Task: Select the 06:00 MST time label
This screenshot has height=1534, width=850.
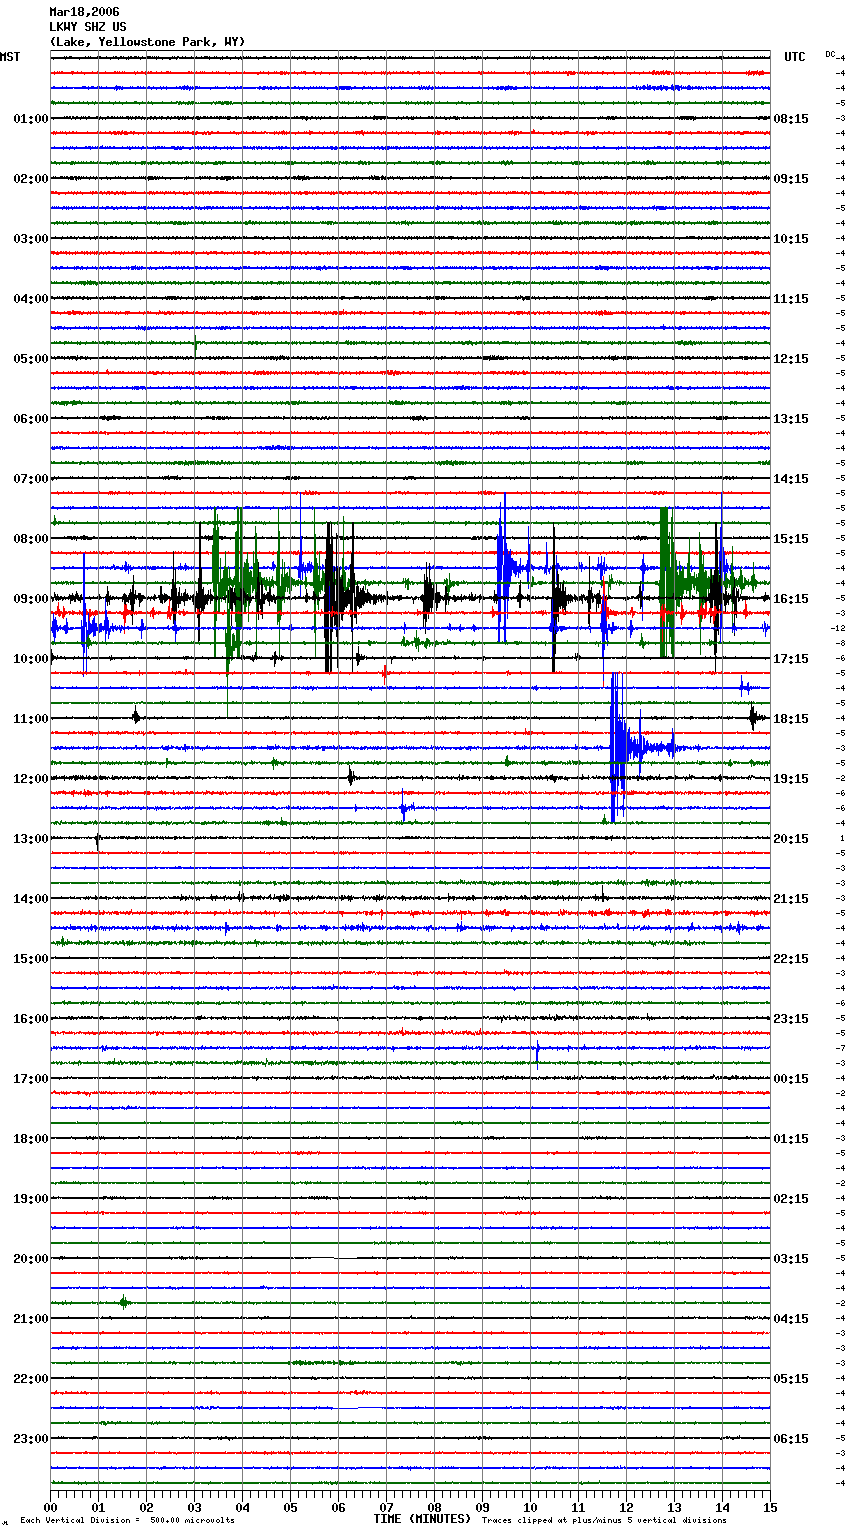Action: tap(31, 419)
